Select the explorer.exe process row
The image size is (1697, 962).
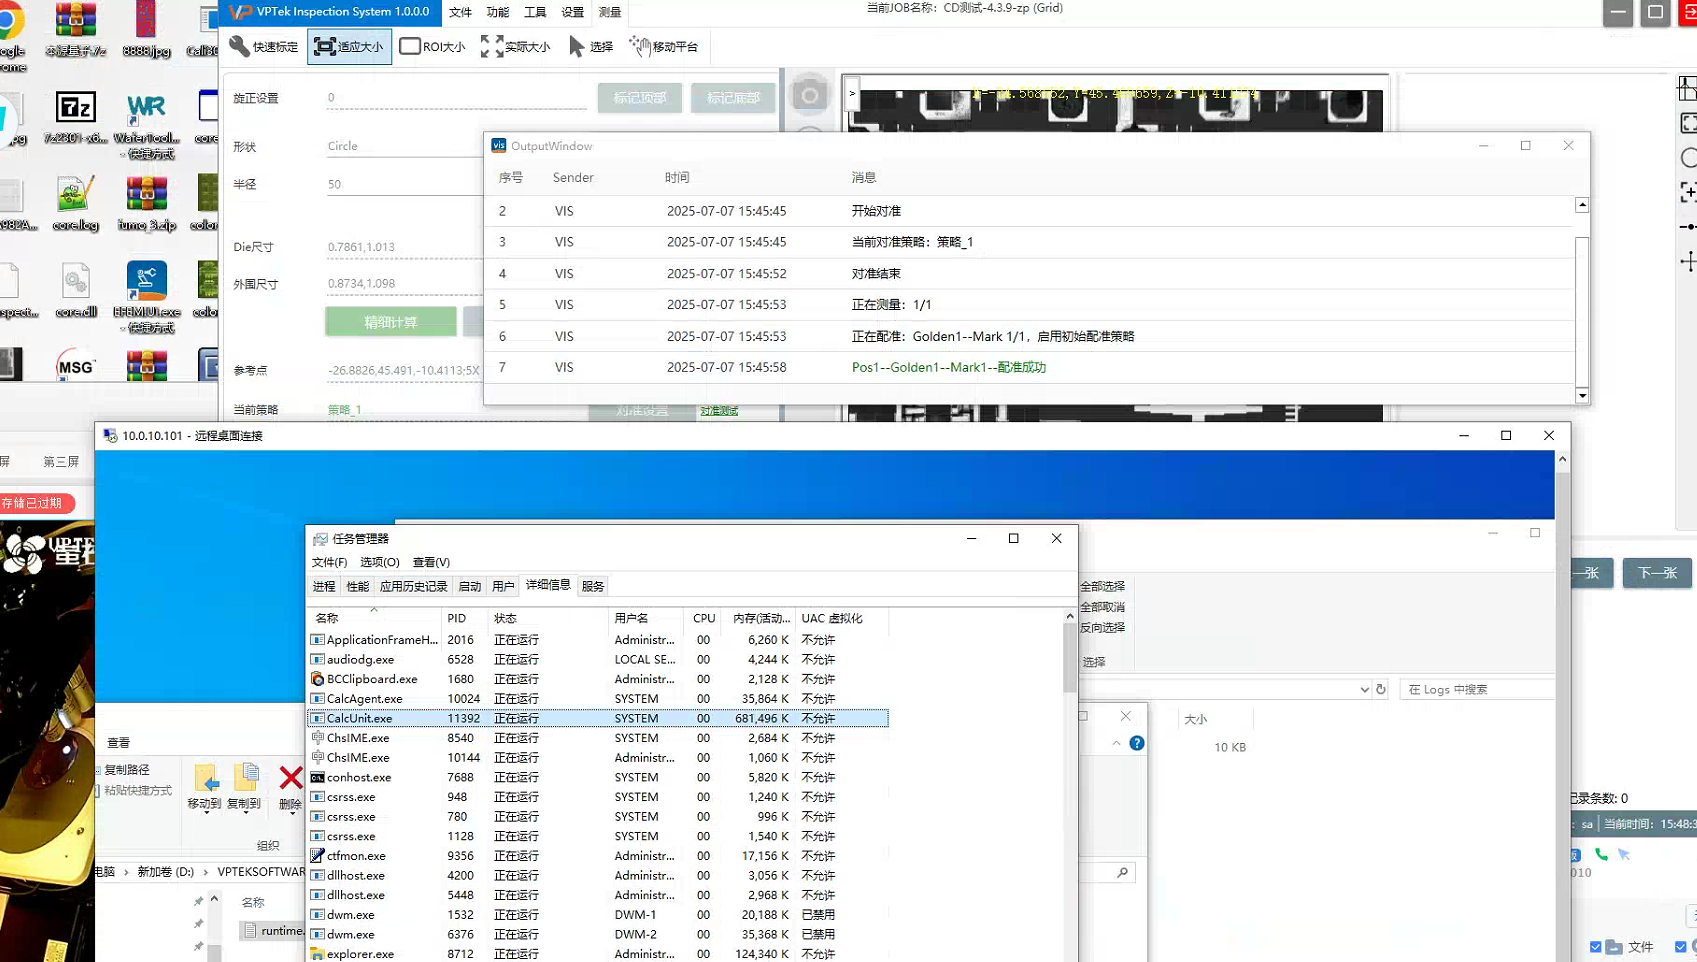pos(598,954)
